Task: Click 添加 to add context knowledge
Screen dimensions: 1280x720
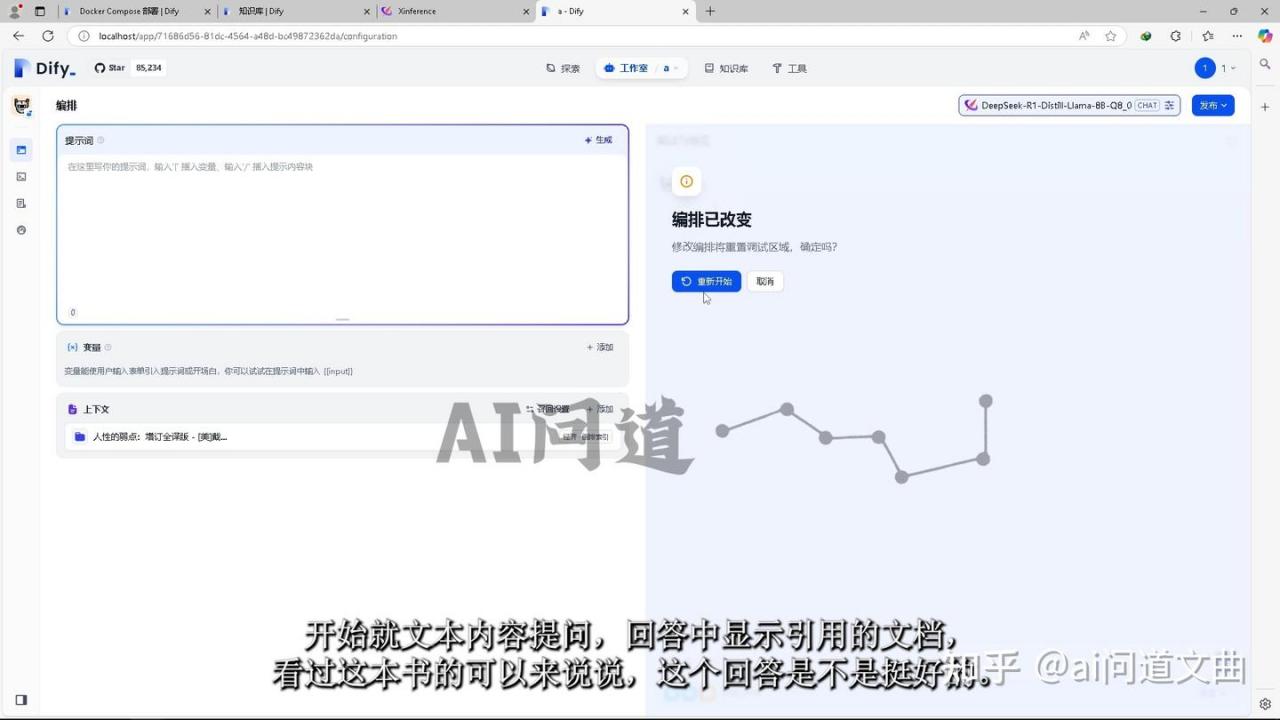Action: point(600,409)
